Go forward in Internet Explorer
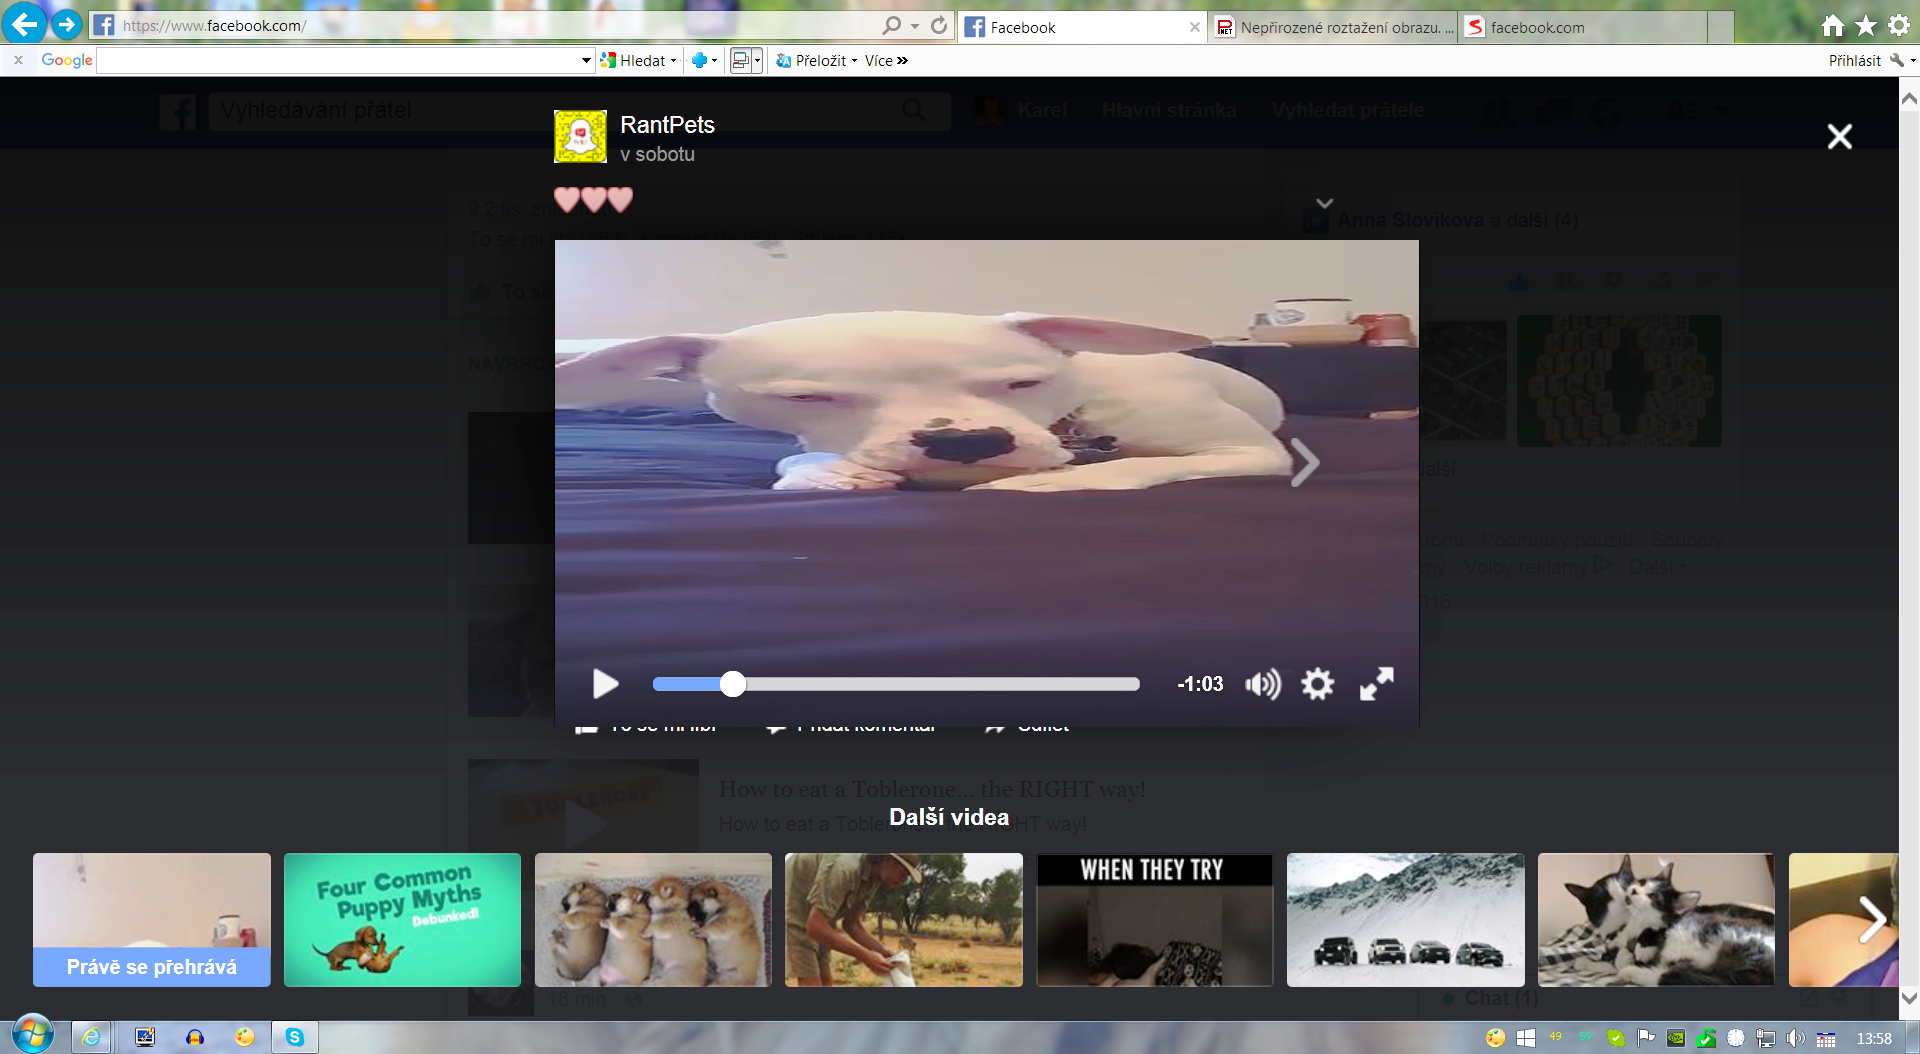This screenshot has width=1920, height=1054. click(66, 24)
